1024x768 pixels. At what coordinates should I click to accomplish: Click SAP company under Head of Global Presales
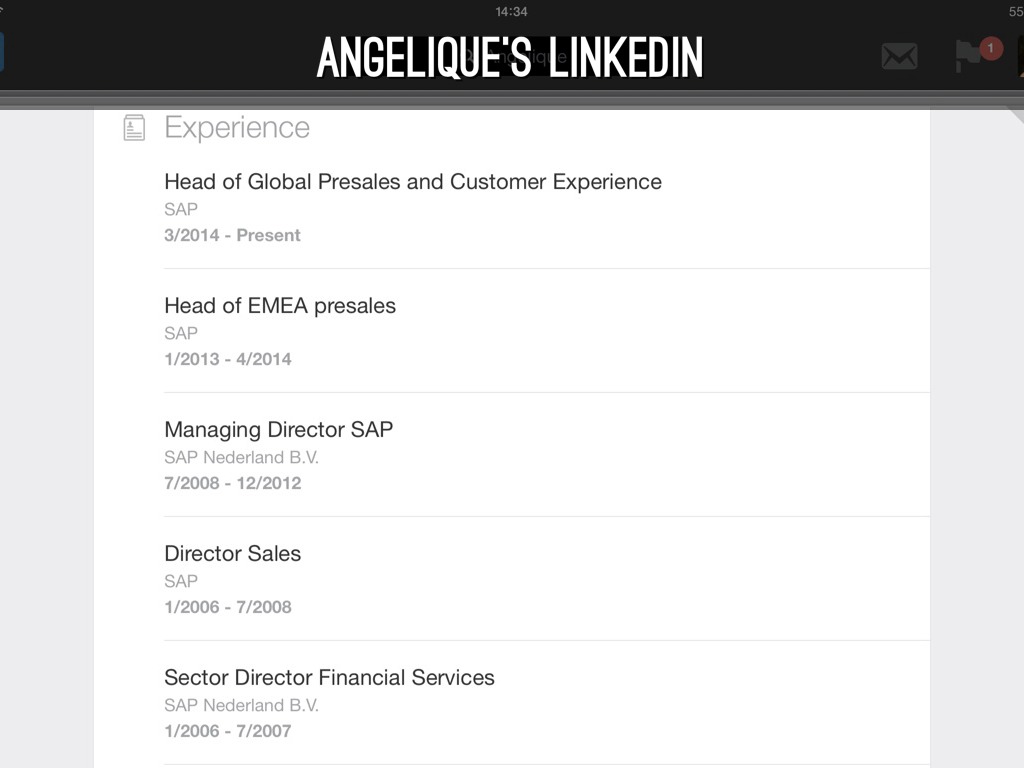click(181, 209)
